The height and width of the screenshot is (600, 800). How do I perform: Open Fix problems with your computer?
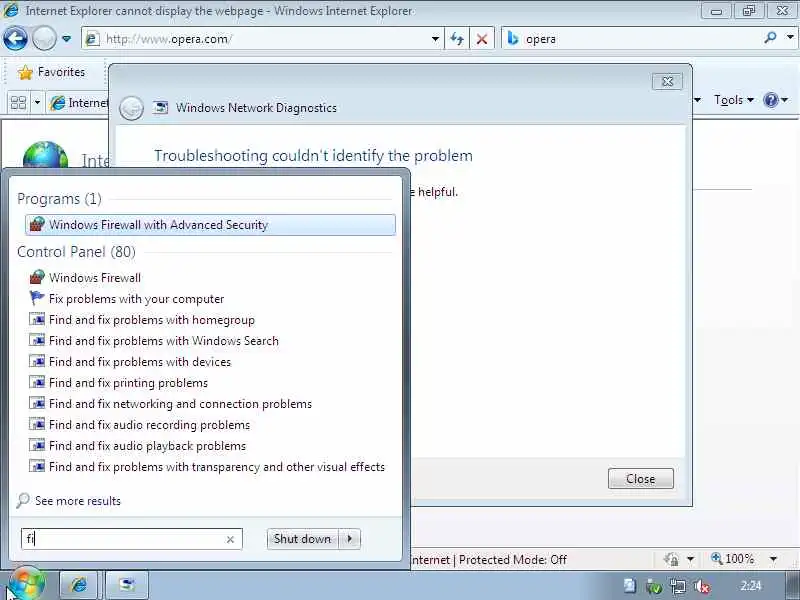pos(127,299)
